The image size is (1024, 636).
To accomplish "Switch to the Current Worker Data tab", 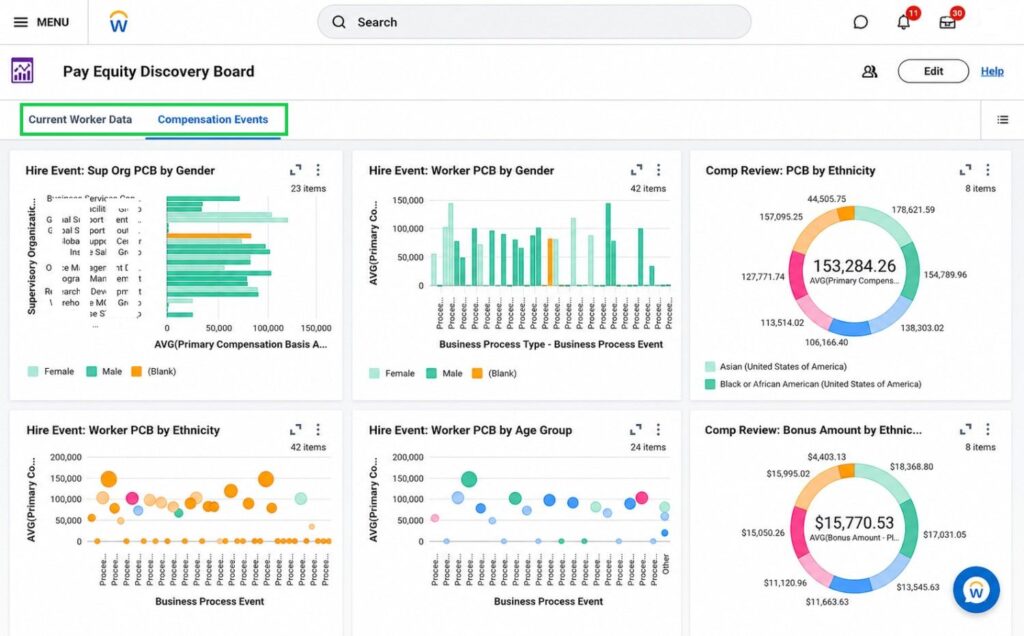I will coord(80,119).
